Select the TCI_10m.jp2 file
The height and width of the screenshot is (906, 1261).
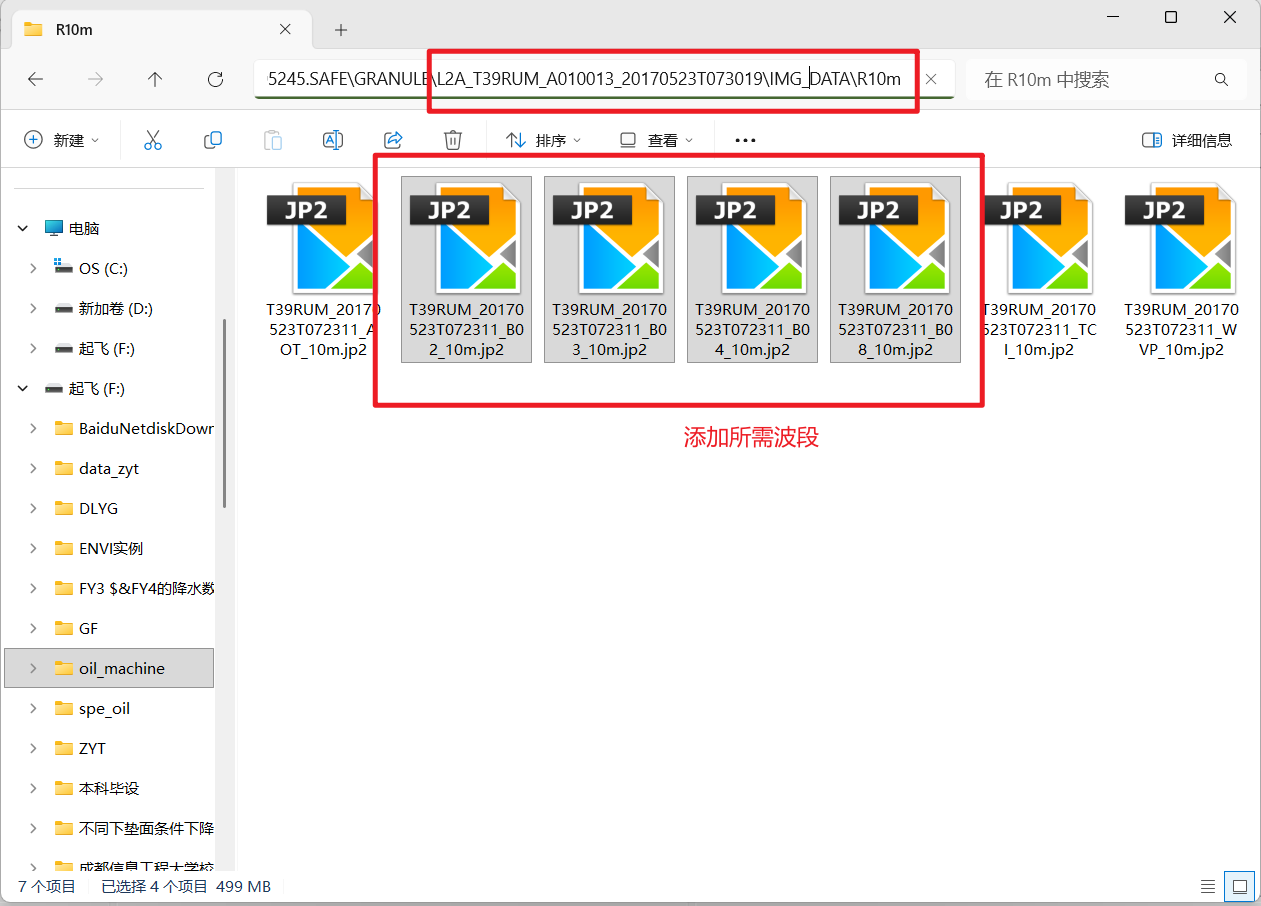[x=1038, y=269]
